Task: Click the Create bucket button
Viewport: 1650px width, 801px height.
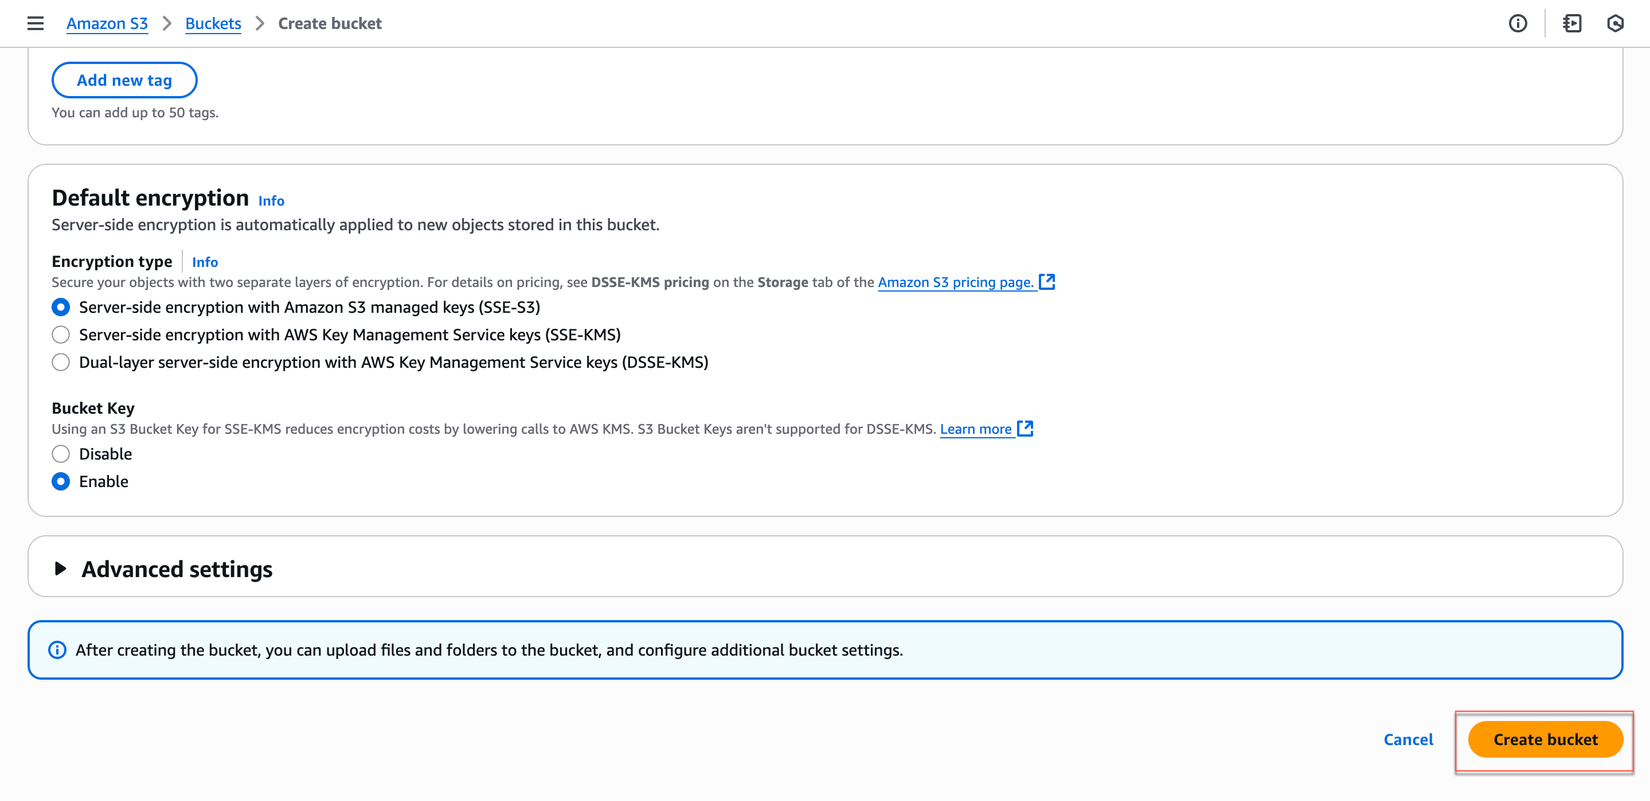Action: [x=1545, y=740]
